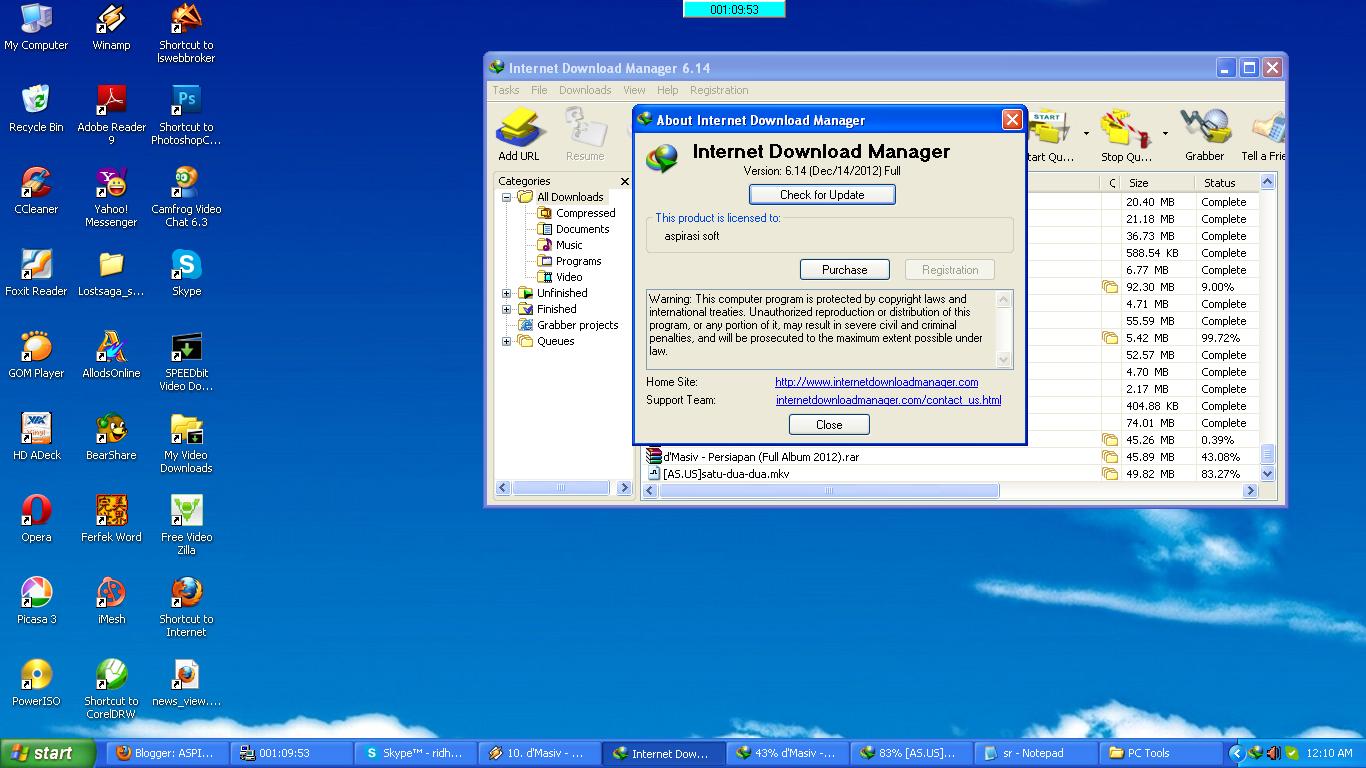Click the Stop Queue toolbar icon
The image size is (1366, 768).
(1127, 135)
